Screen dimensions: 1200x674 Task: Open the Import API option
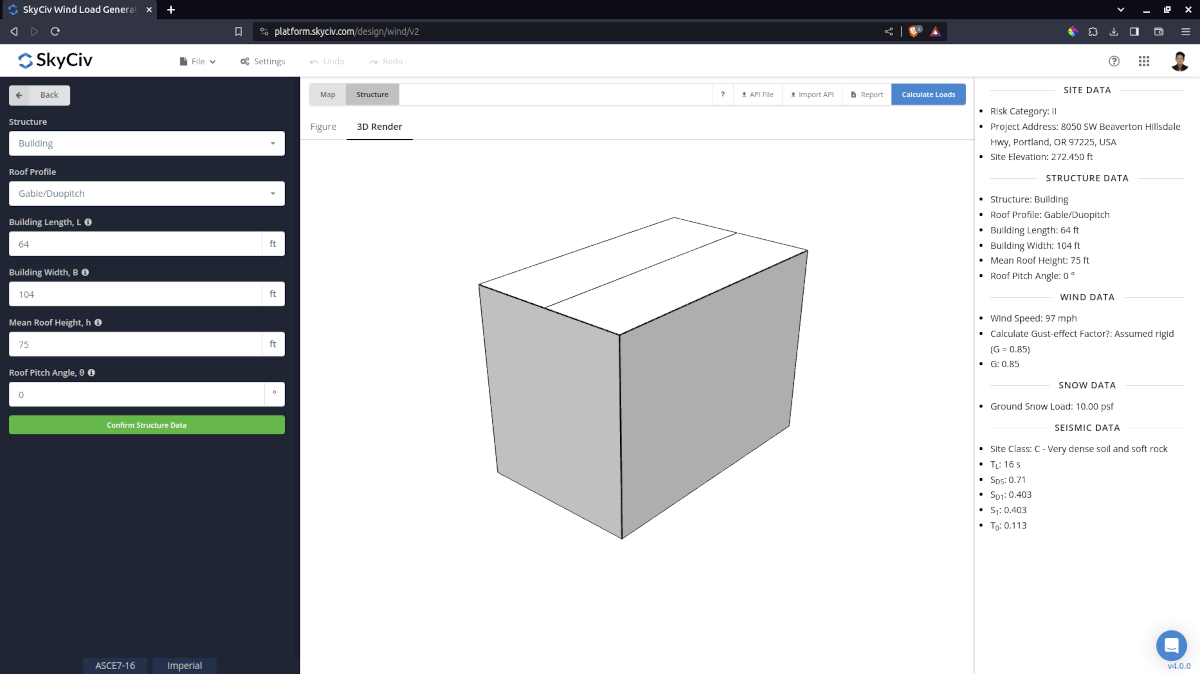812,94
